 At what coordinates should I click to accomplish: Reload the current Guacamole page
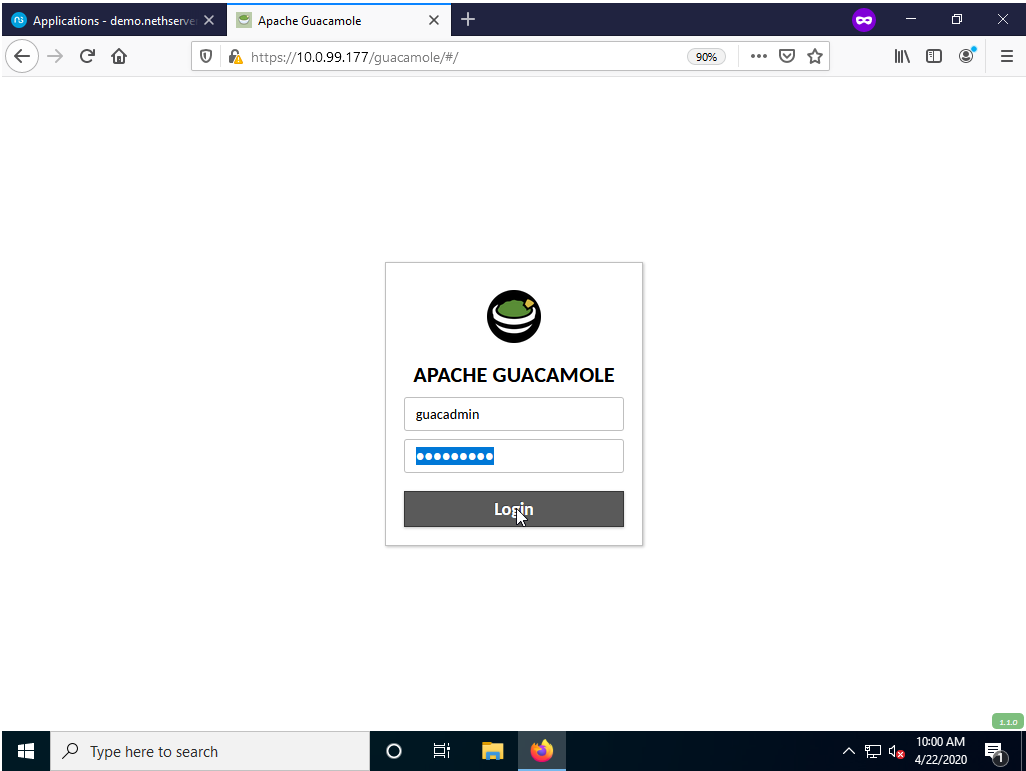pos(87,56)
